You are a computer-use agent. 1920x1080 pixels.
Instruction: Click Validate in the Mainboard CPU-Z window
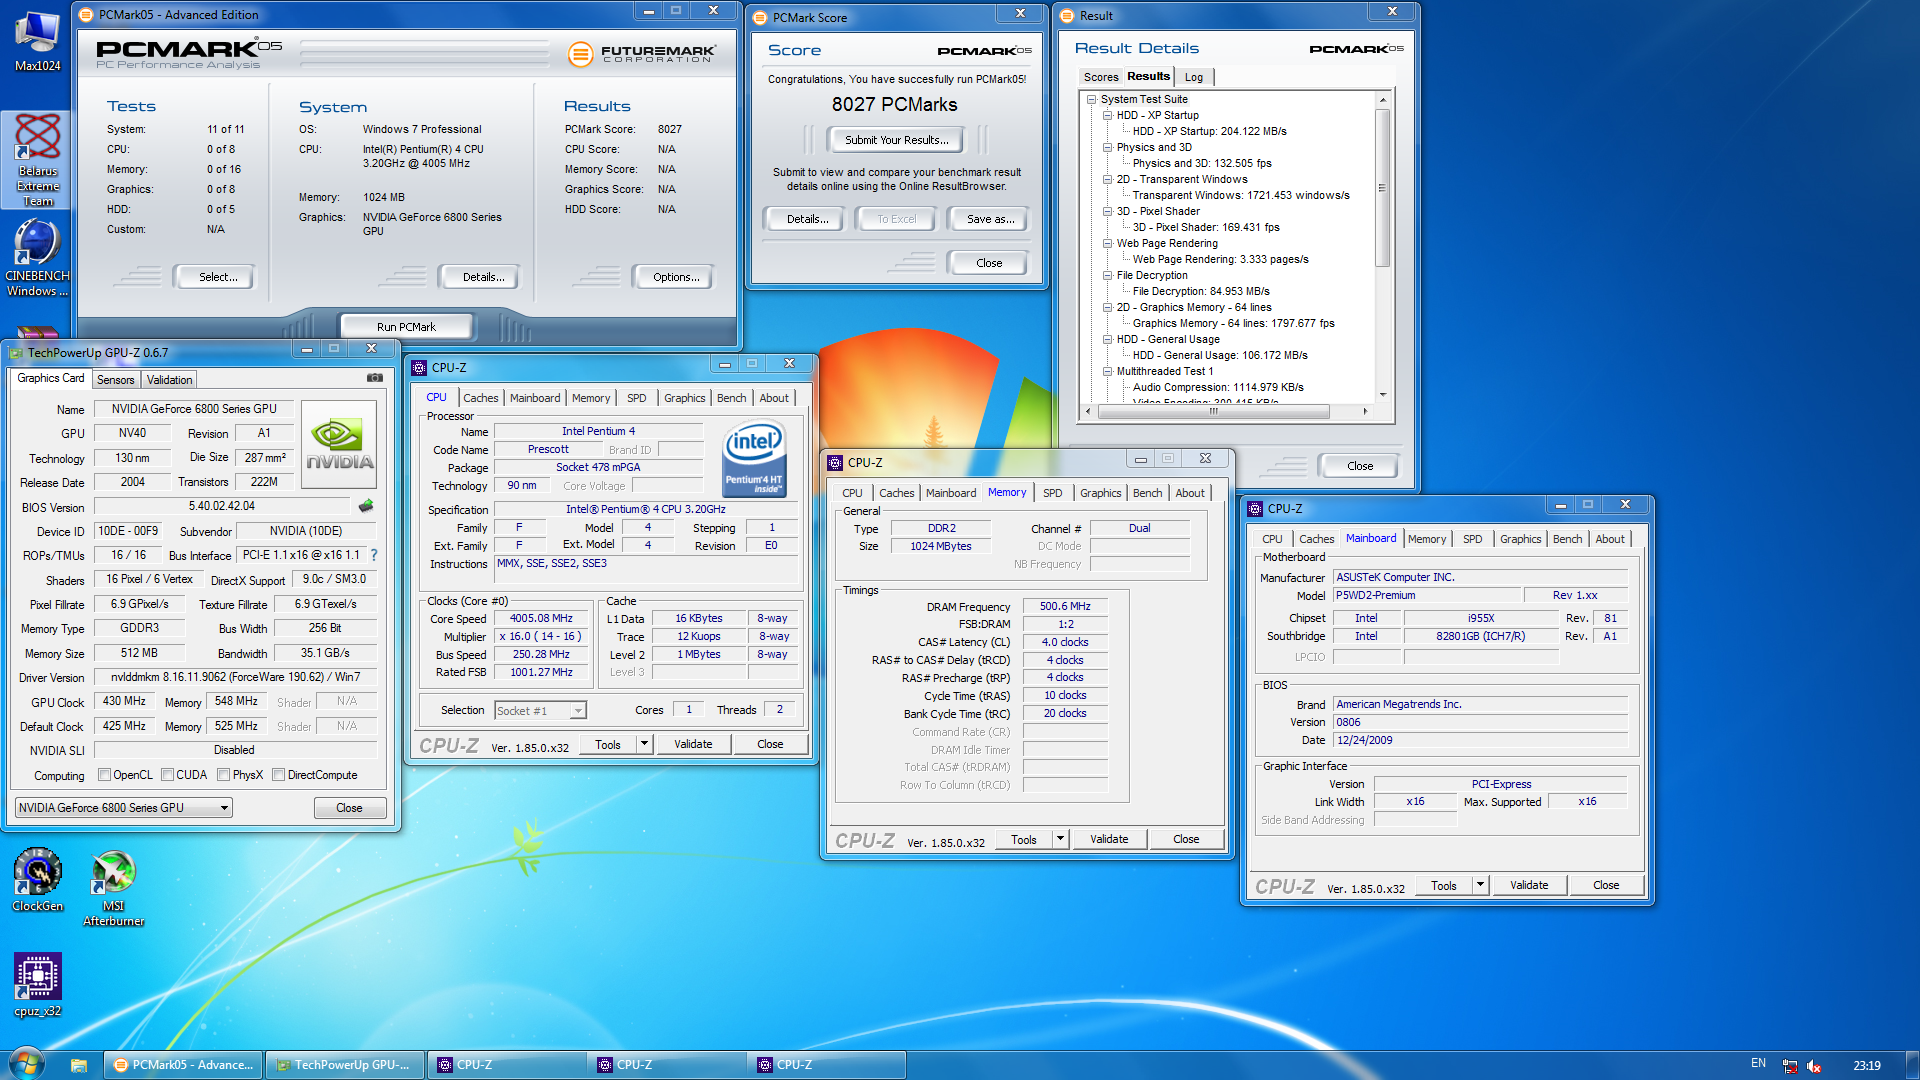(x=1529, y=885)
